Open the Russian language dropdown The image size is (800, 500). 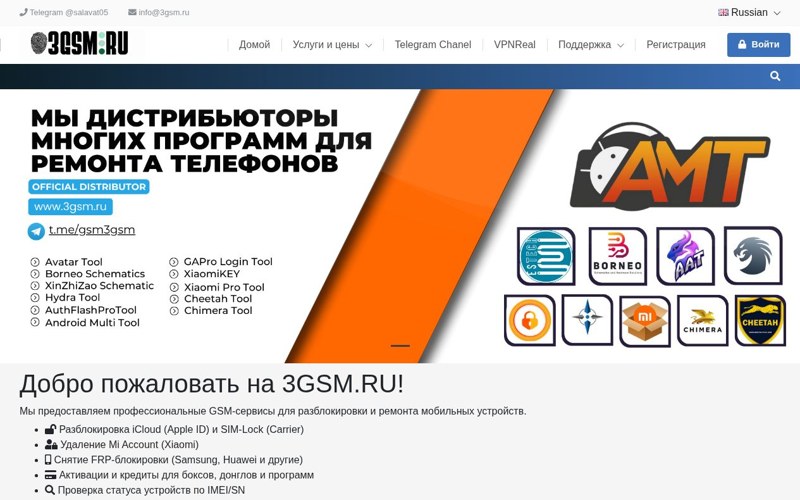coord(749,12)
